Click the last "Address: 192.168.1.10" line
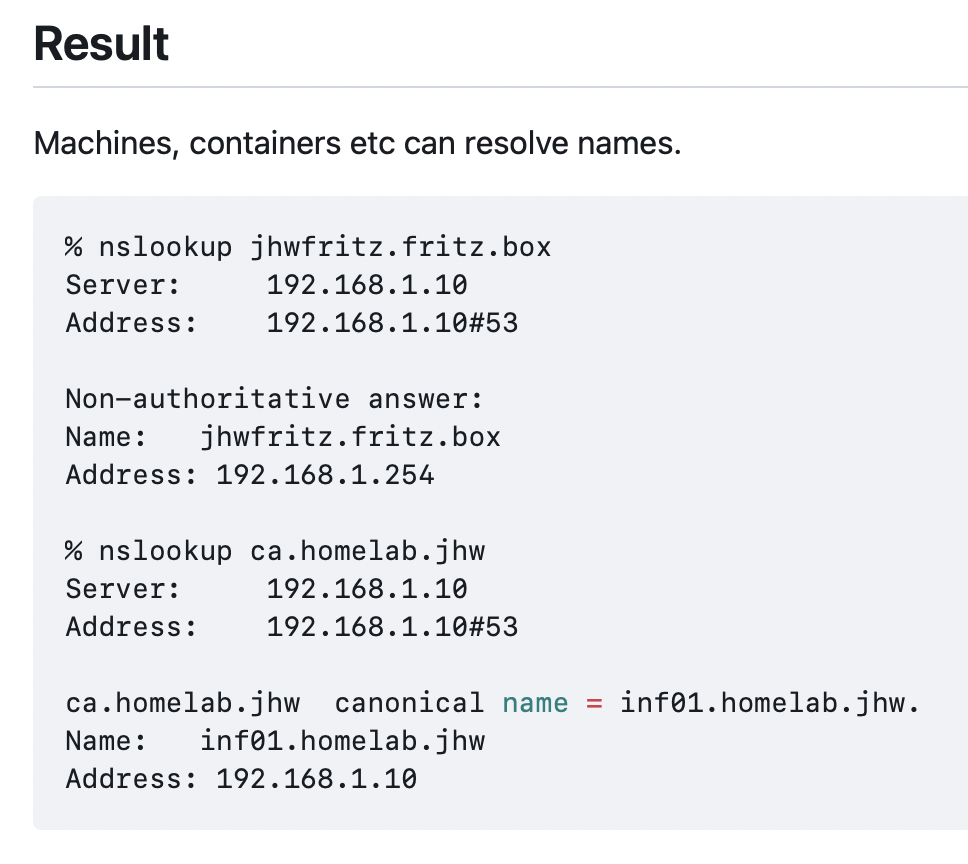 pos(241,779)
